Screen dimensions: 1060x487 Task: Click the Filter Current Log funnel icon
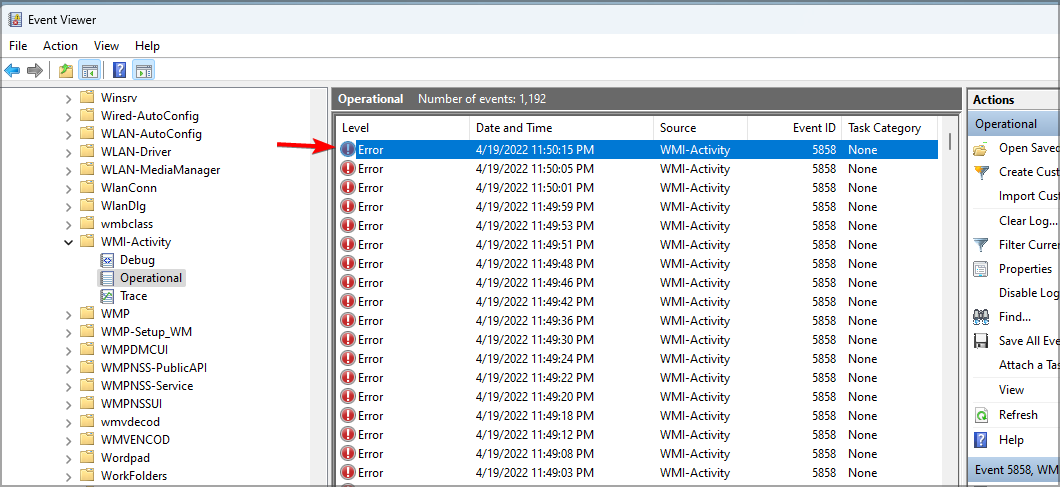pos(981,244)
